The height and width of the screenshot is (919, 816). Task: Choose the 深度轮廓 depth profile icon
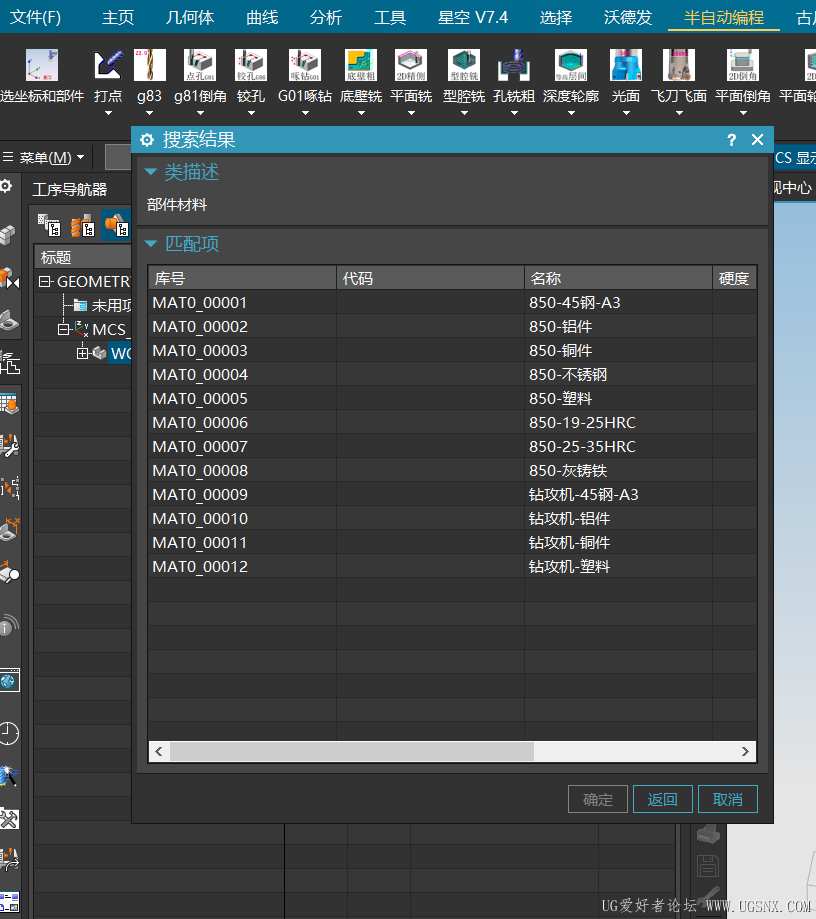click(571, 65)
